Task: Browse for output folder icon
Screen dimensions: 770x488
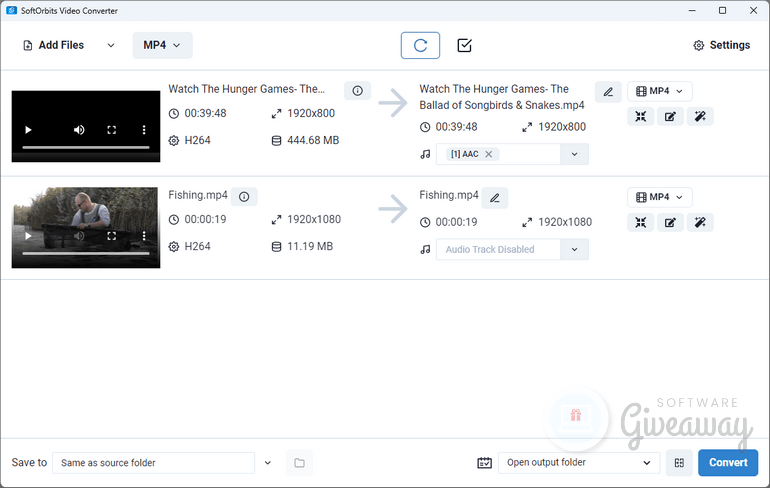Action: pos(300,463)
